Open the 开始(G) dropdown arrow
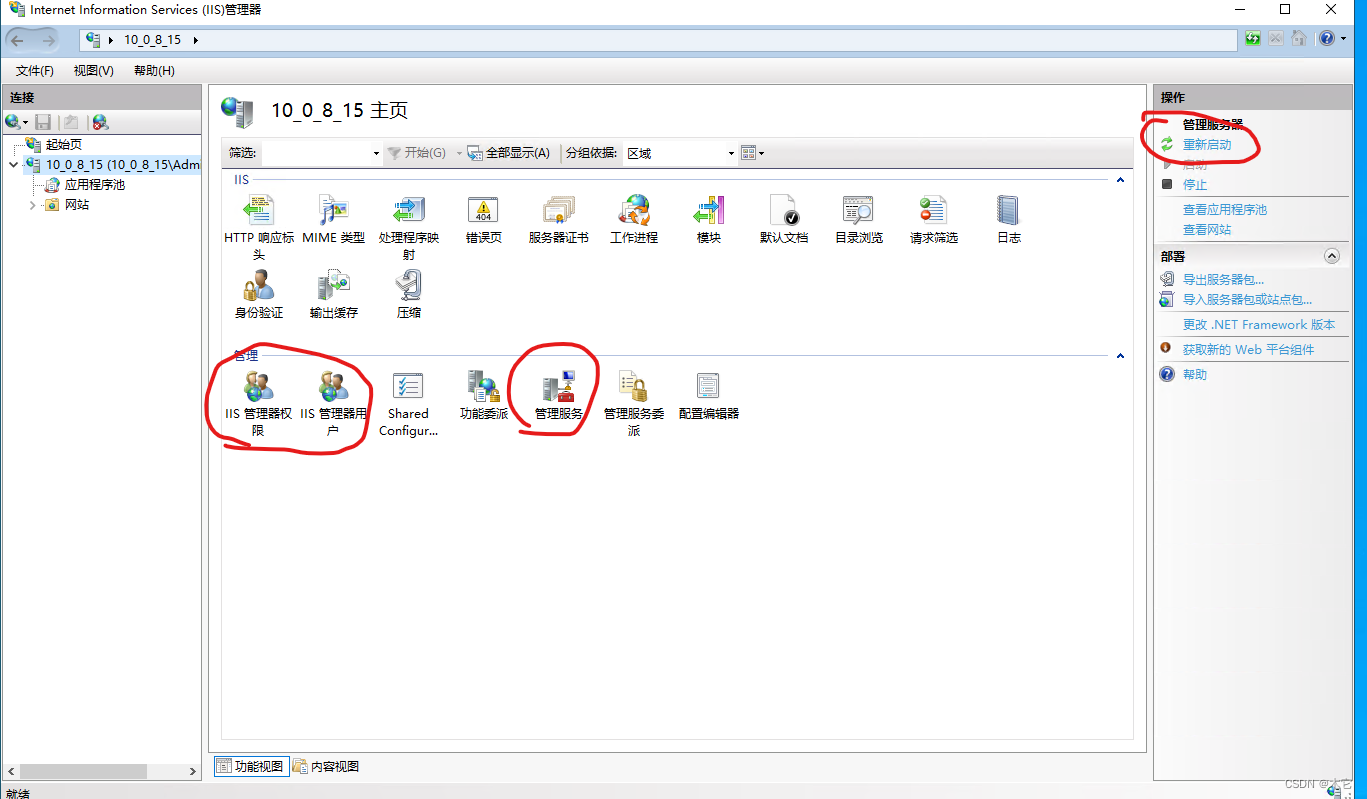Image resolution: width=1367 pixels, height=799 pixels. click(x=460, y=154)
